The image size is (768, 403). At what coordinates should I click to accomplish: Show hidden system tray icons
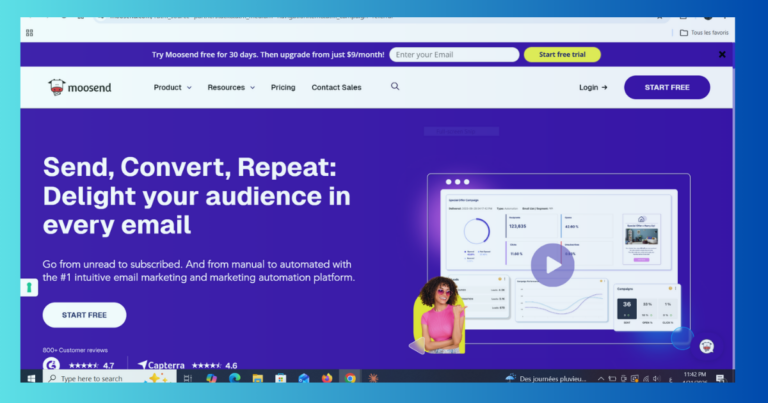tap(600, 379)
